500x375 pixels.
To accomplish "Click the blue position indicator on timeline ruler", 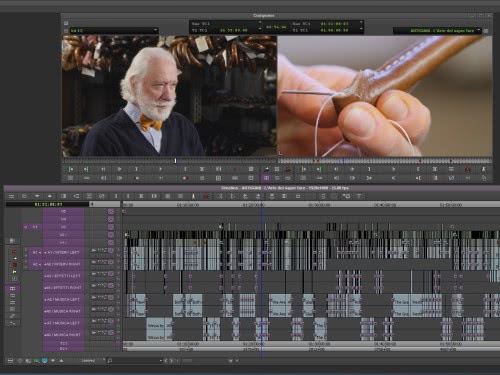I will click(262, 204).
